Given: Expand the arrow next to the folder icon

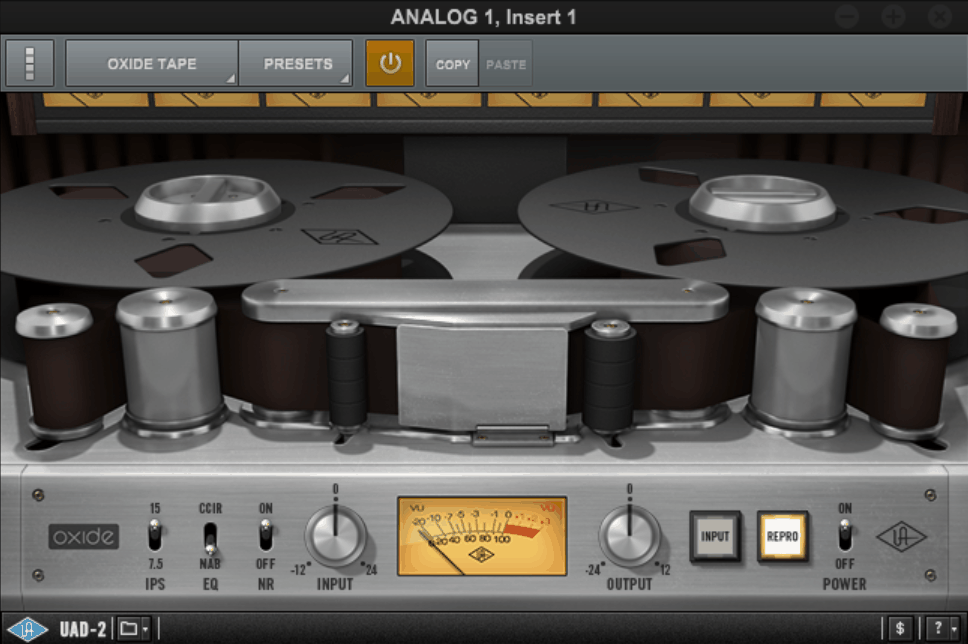Looking at the screenshot, I should pyautogui.click(x=145, y=629).
